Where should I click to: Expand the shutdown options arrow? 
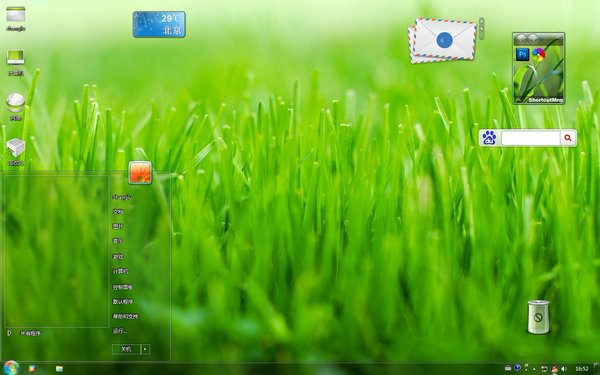tap(145, 349)
